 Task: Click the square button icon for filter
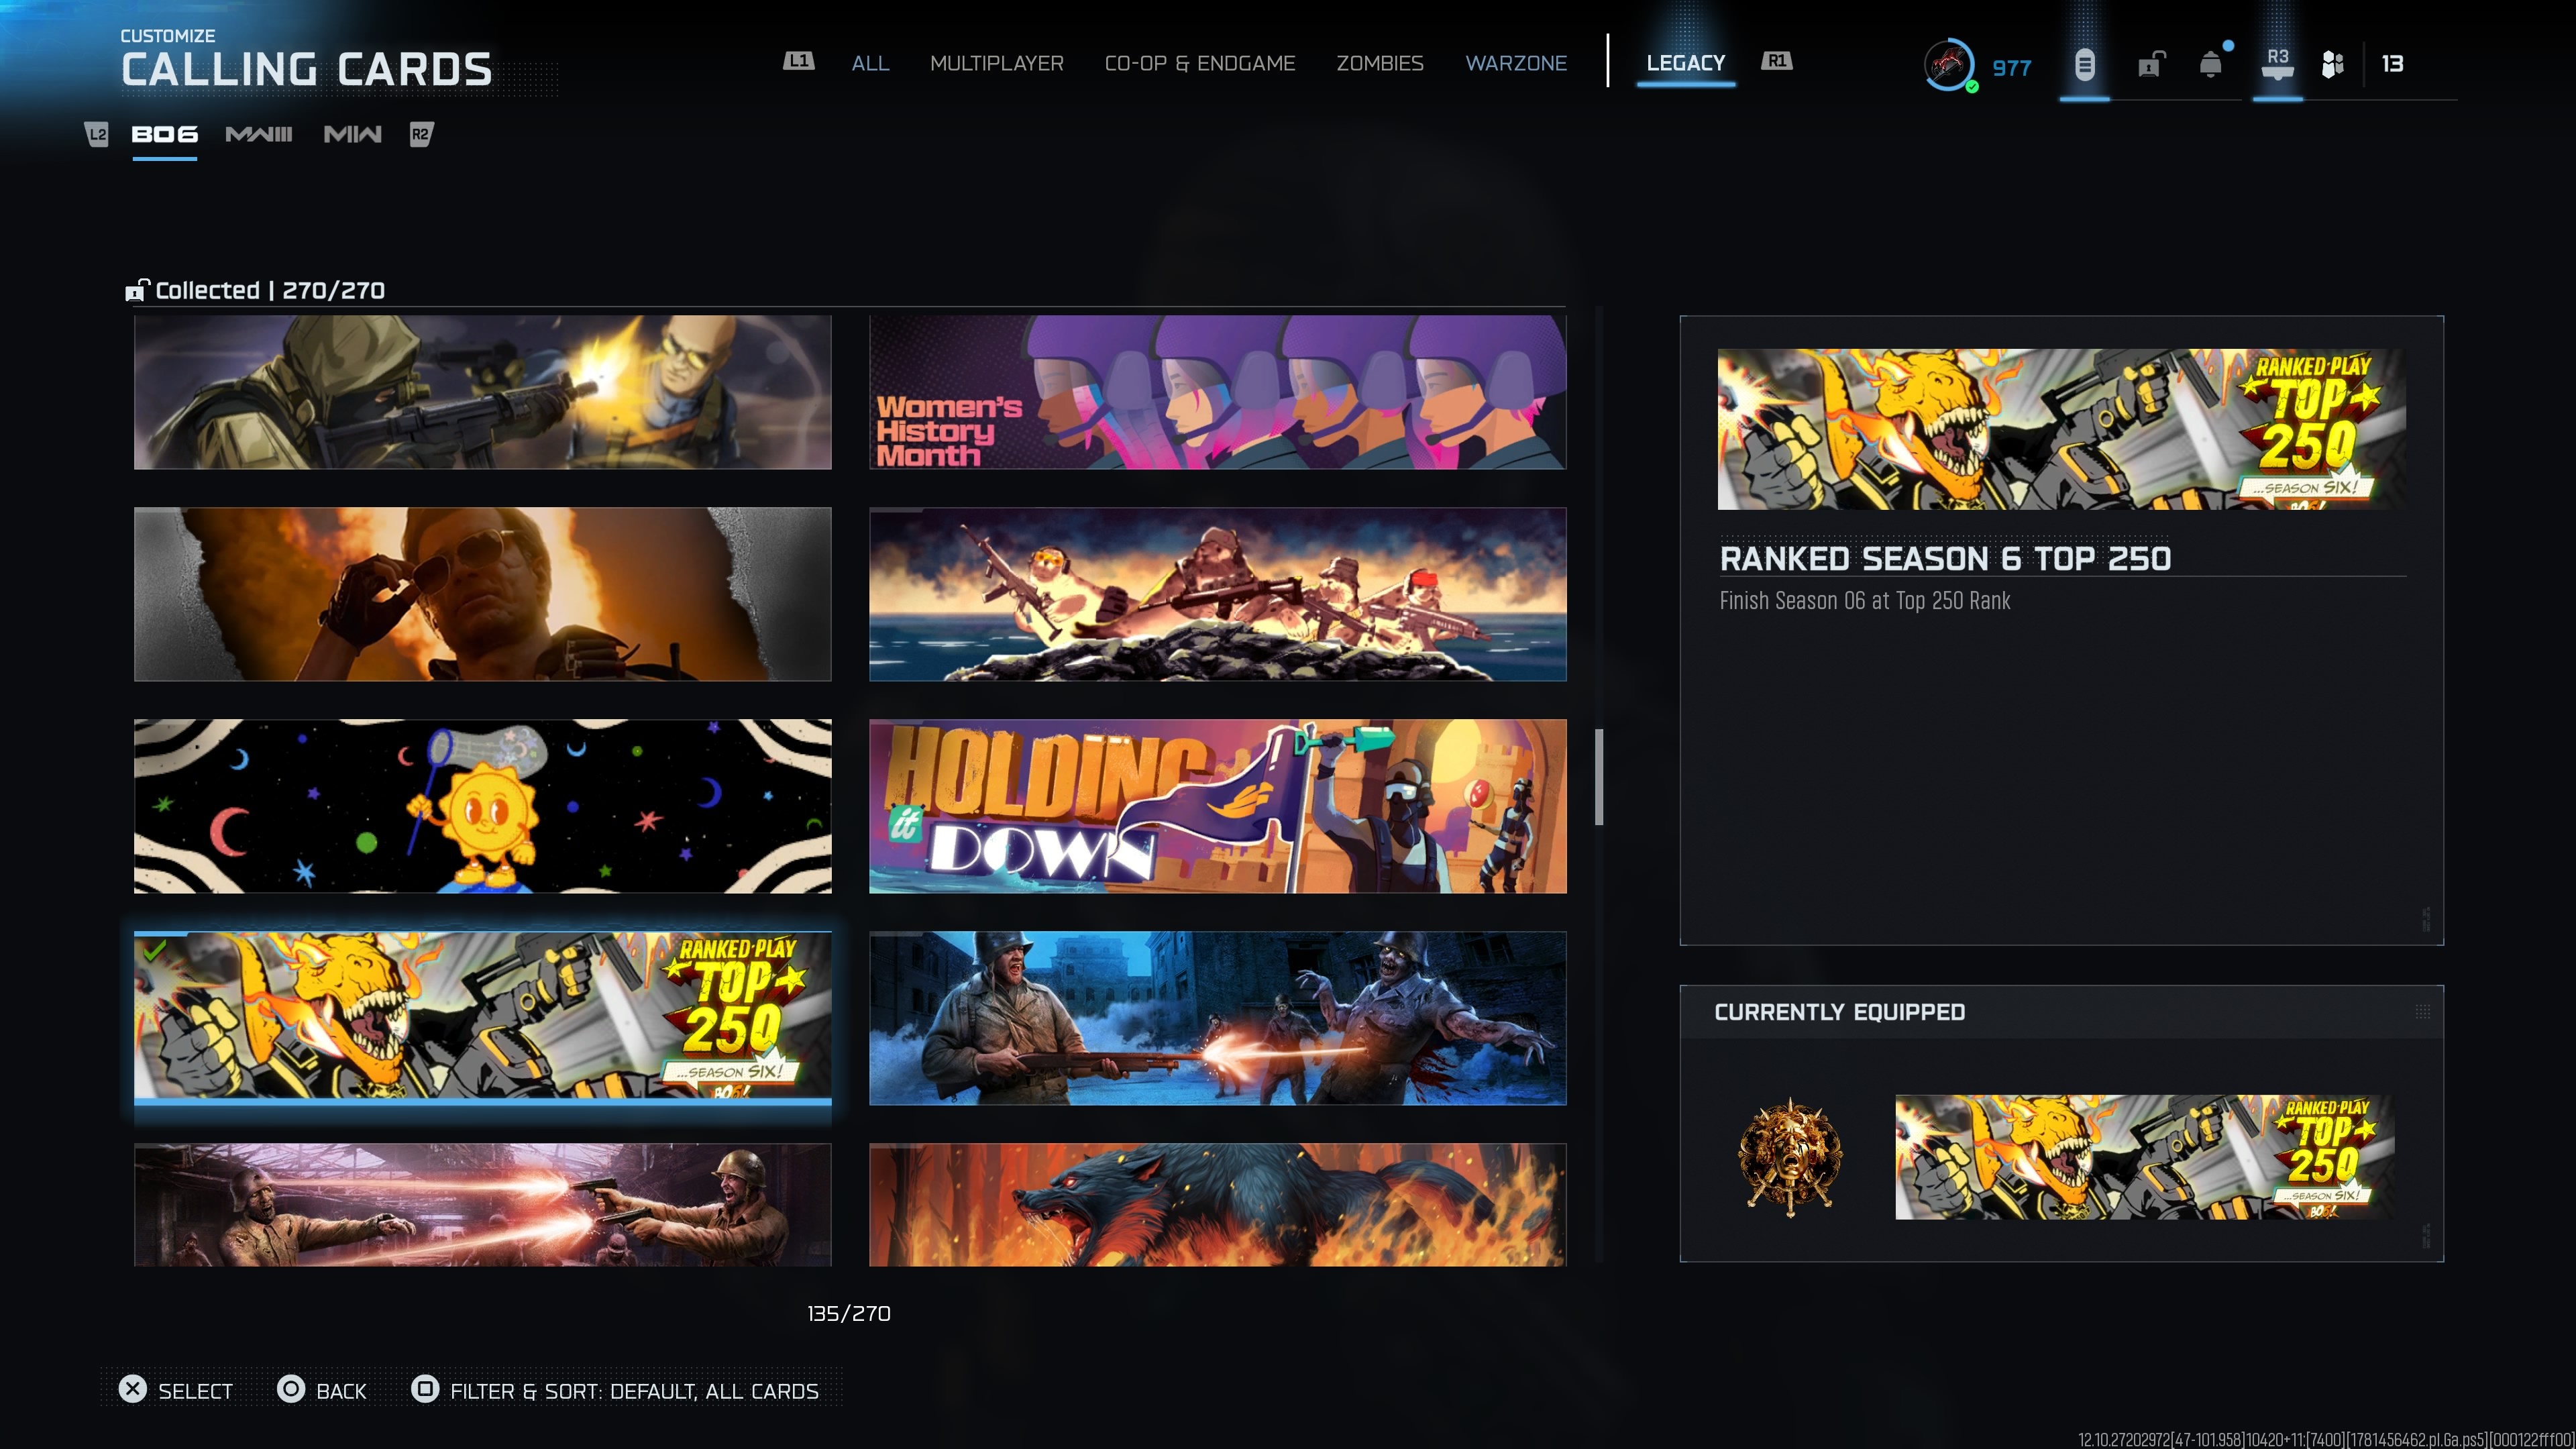(x=425, y=1389)
